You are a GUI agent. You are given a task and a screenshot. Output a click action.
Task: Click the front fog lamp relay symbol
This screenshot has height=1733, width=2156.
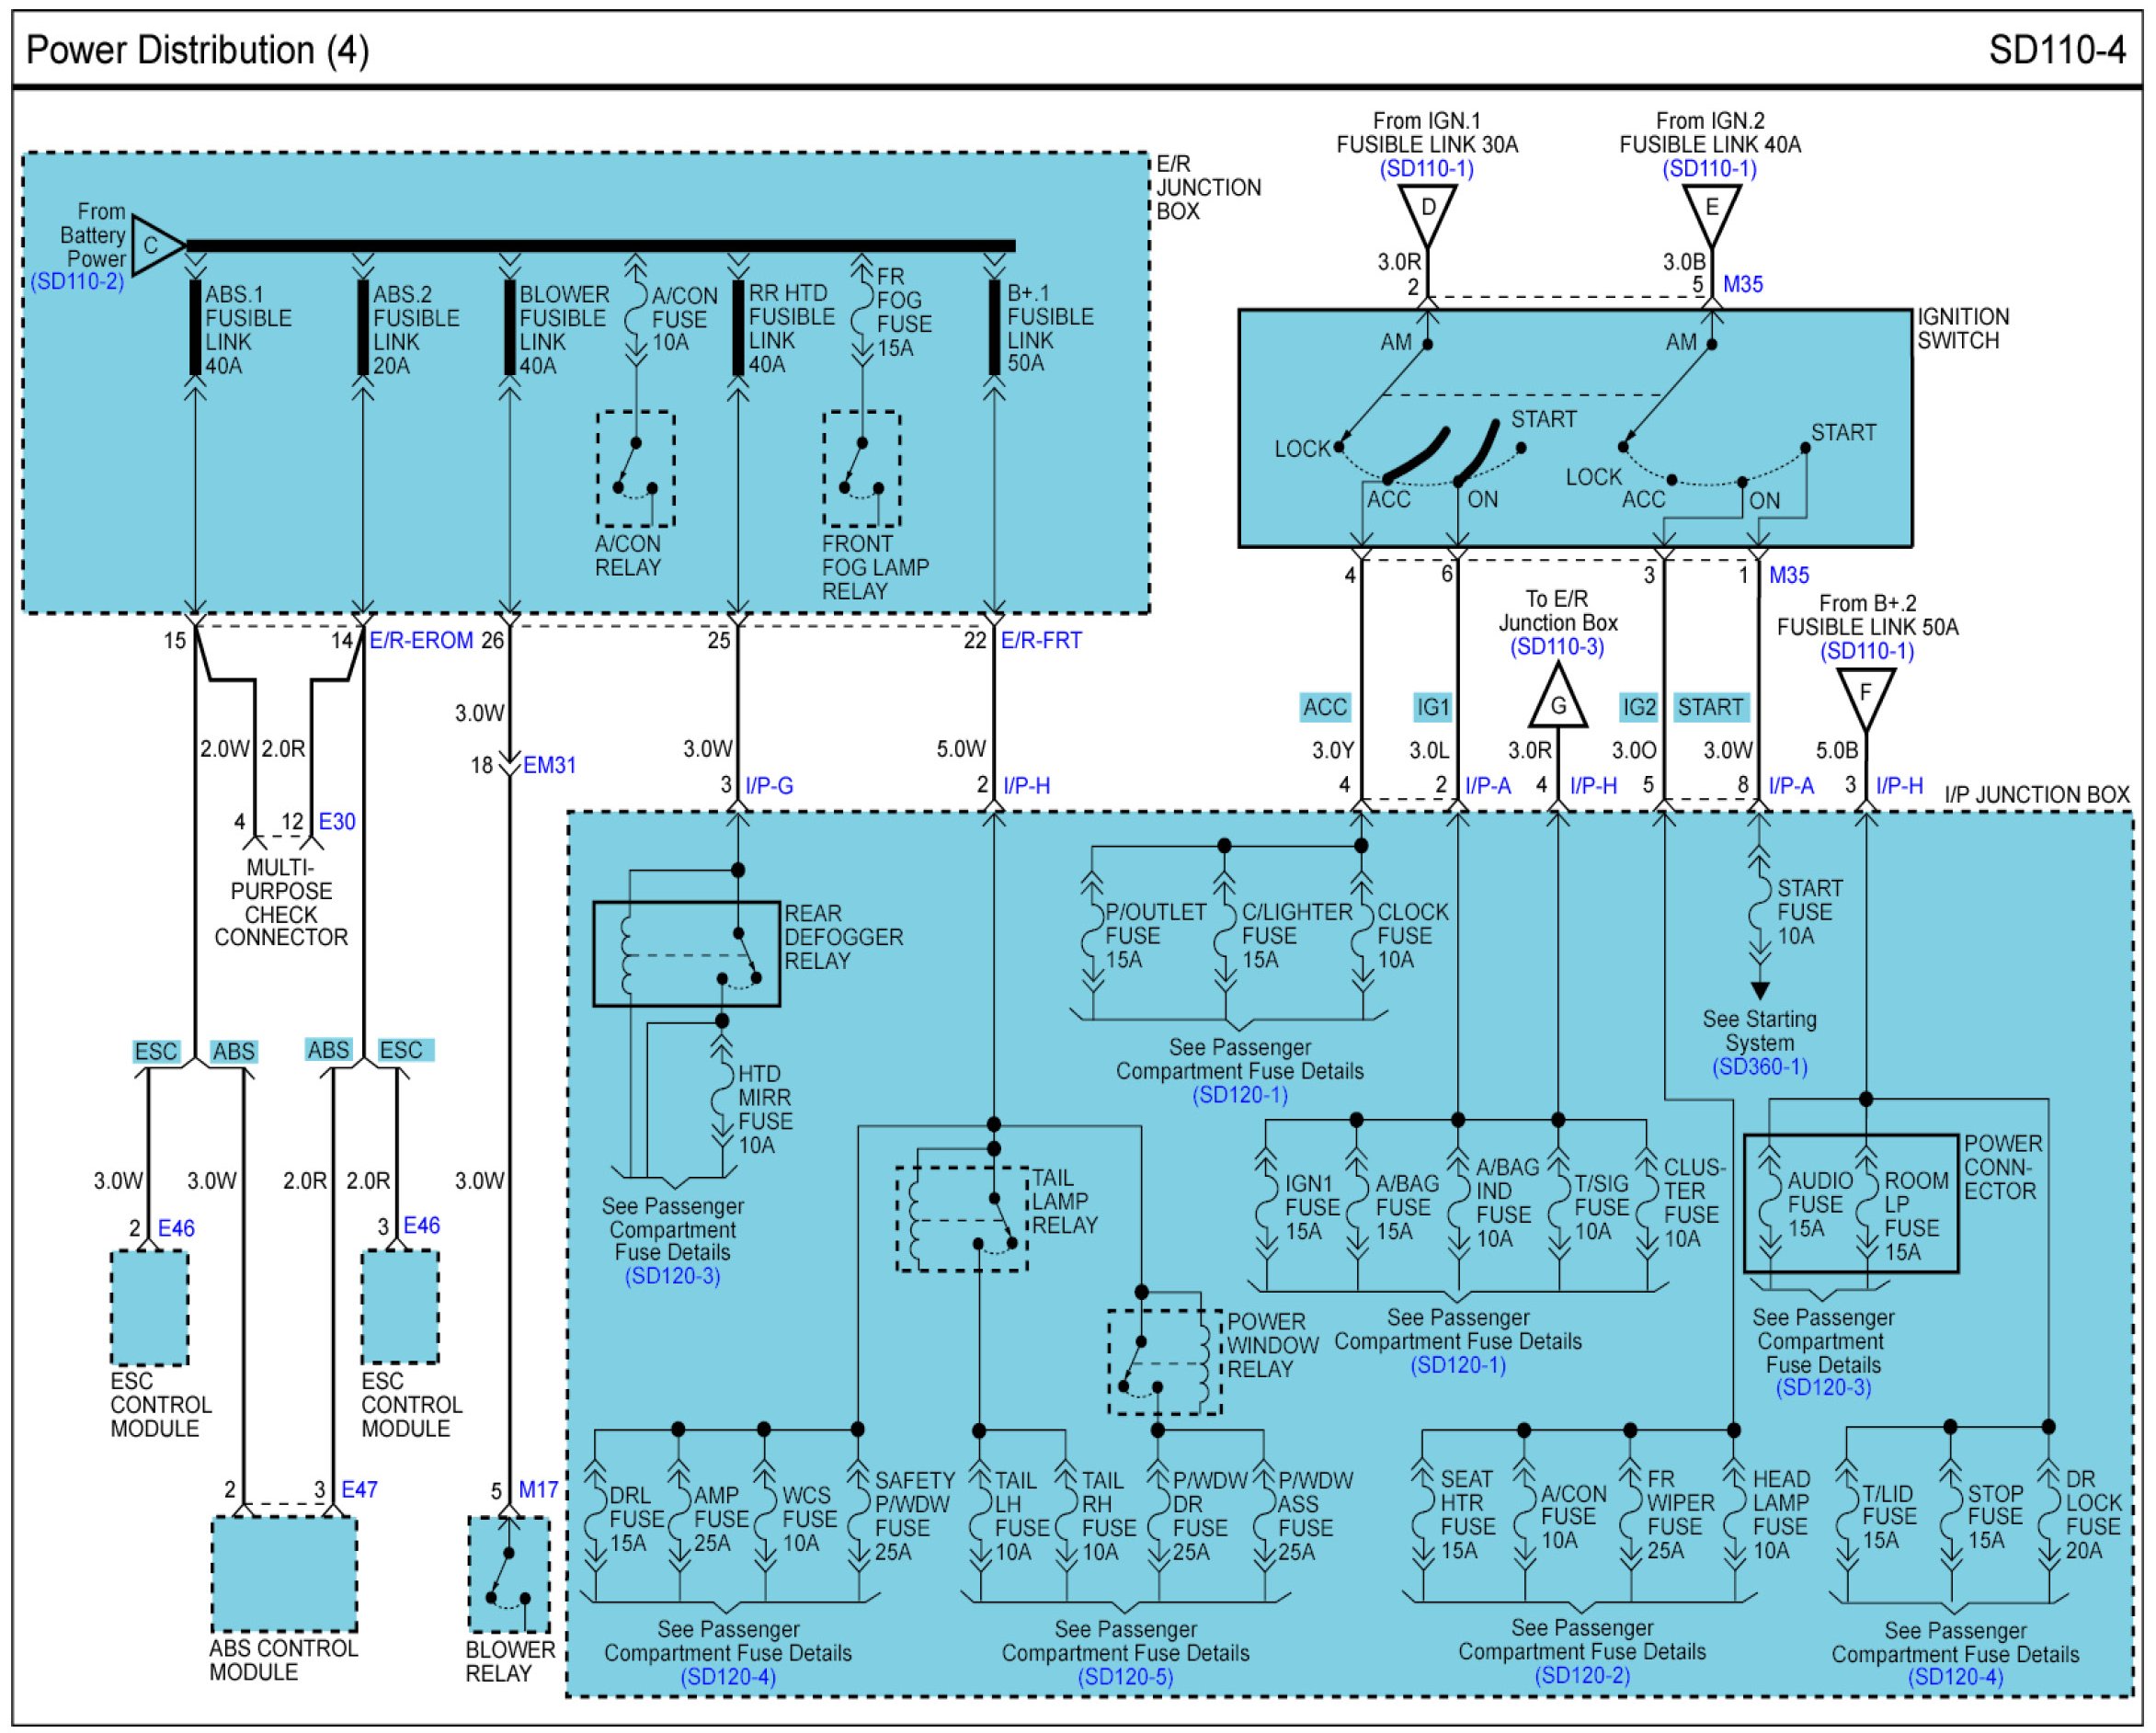[861, 468]
